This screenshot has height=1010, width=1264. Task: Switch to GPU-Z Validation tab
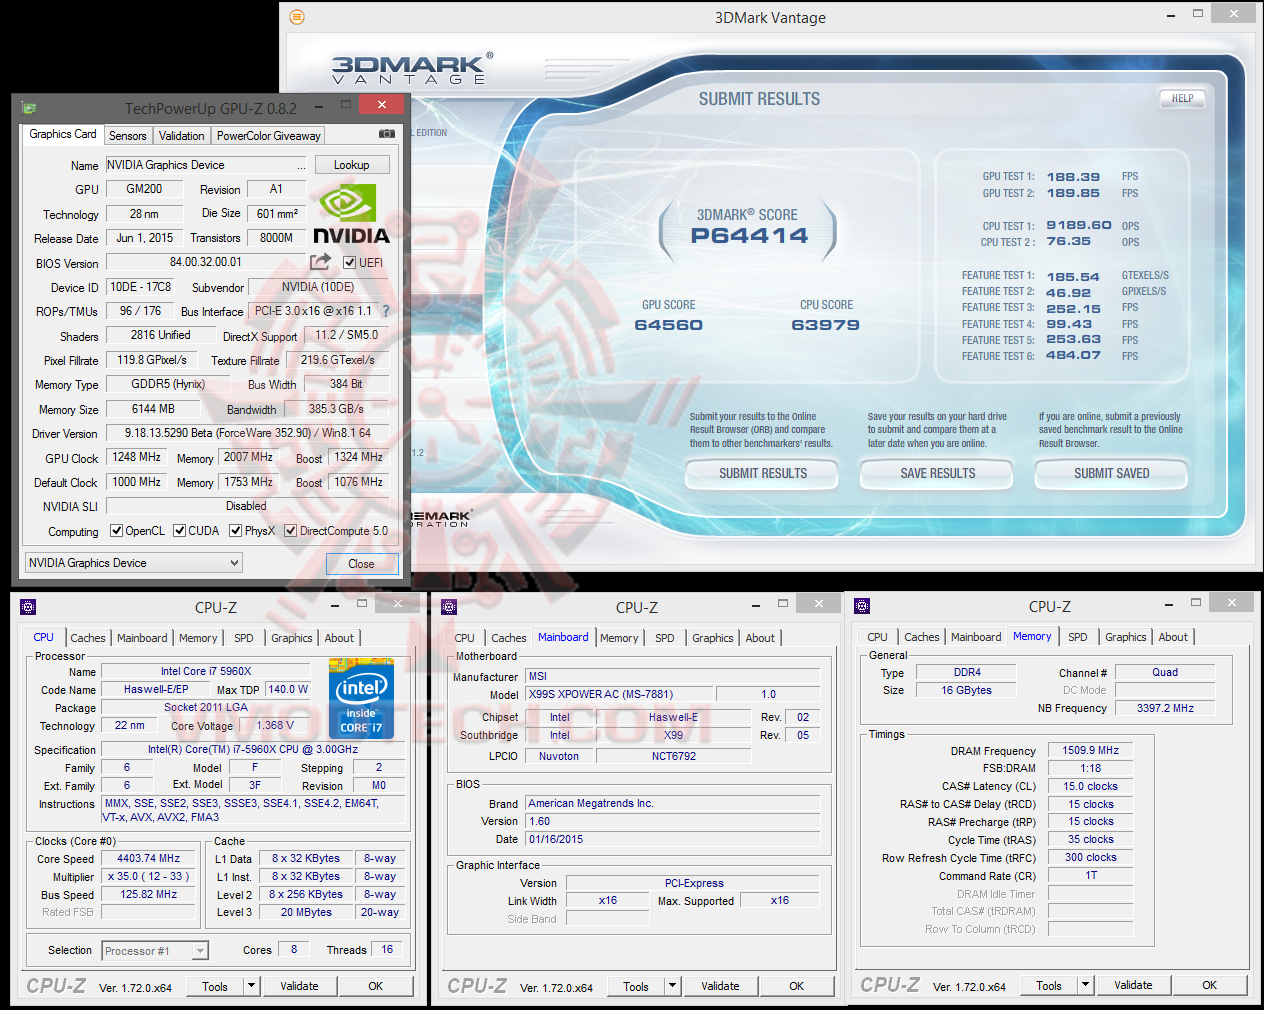click(x=181, y=136)
